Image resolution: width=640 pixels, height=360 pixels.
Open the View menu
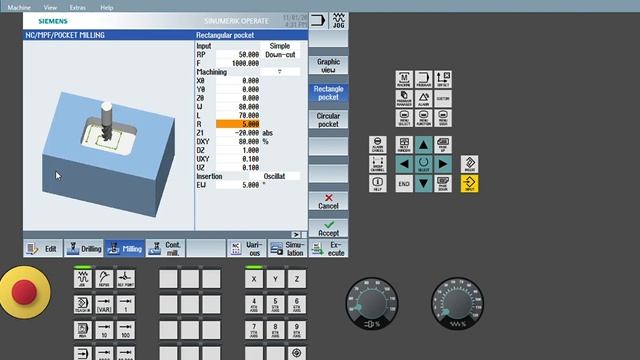tap(50, 7)
